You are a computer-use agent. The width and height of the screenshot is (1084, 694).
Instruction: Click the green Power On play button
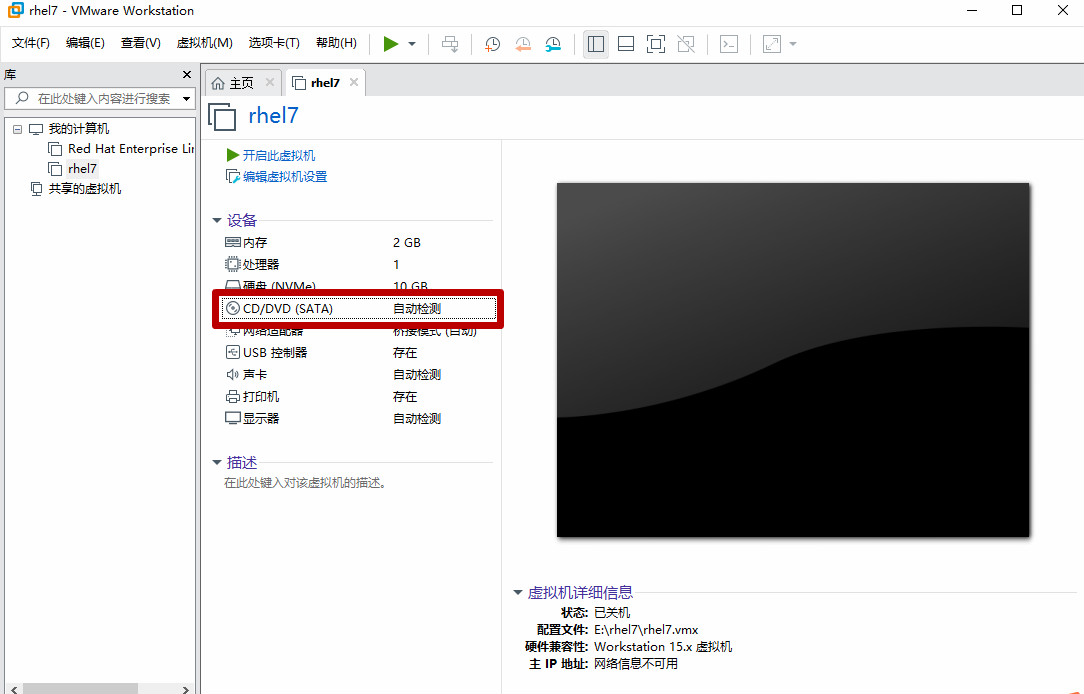point(391,44)
